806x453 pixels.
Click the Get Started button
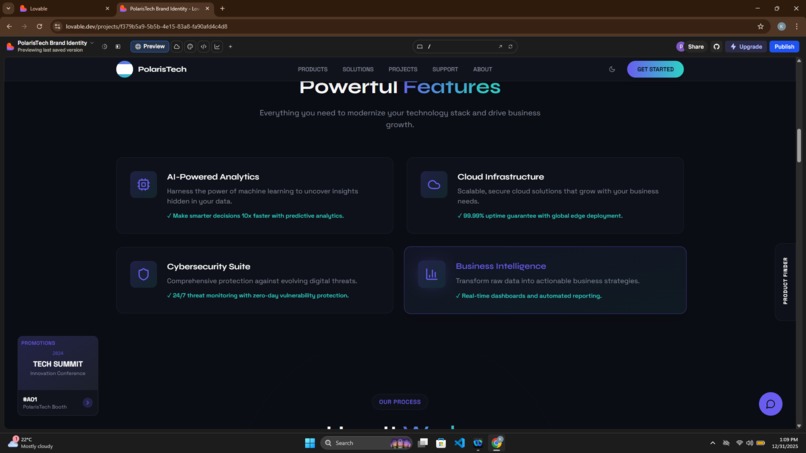[x=655, y=69]
